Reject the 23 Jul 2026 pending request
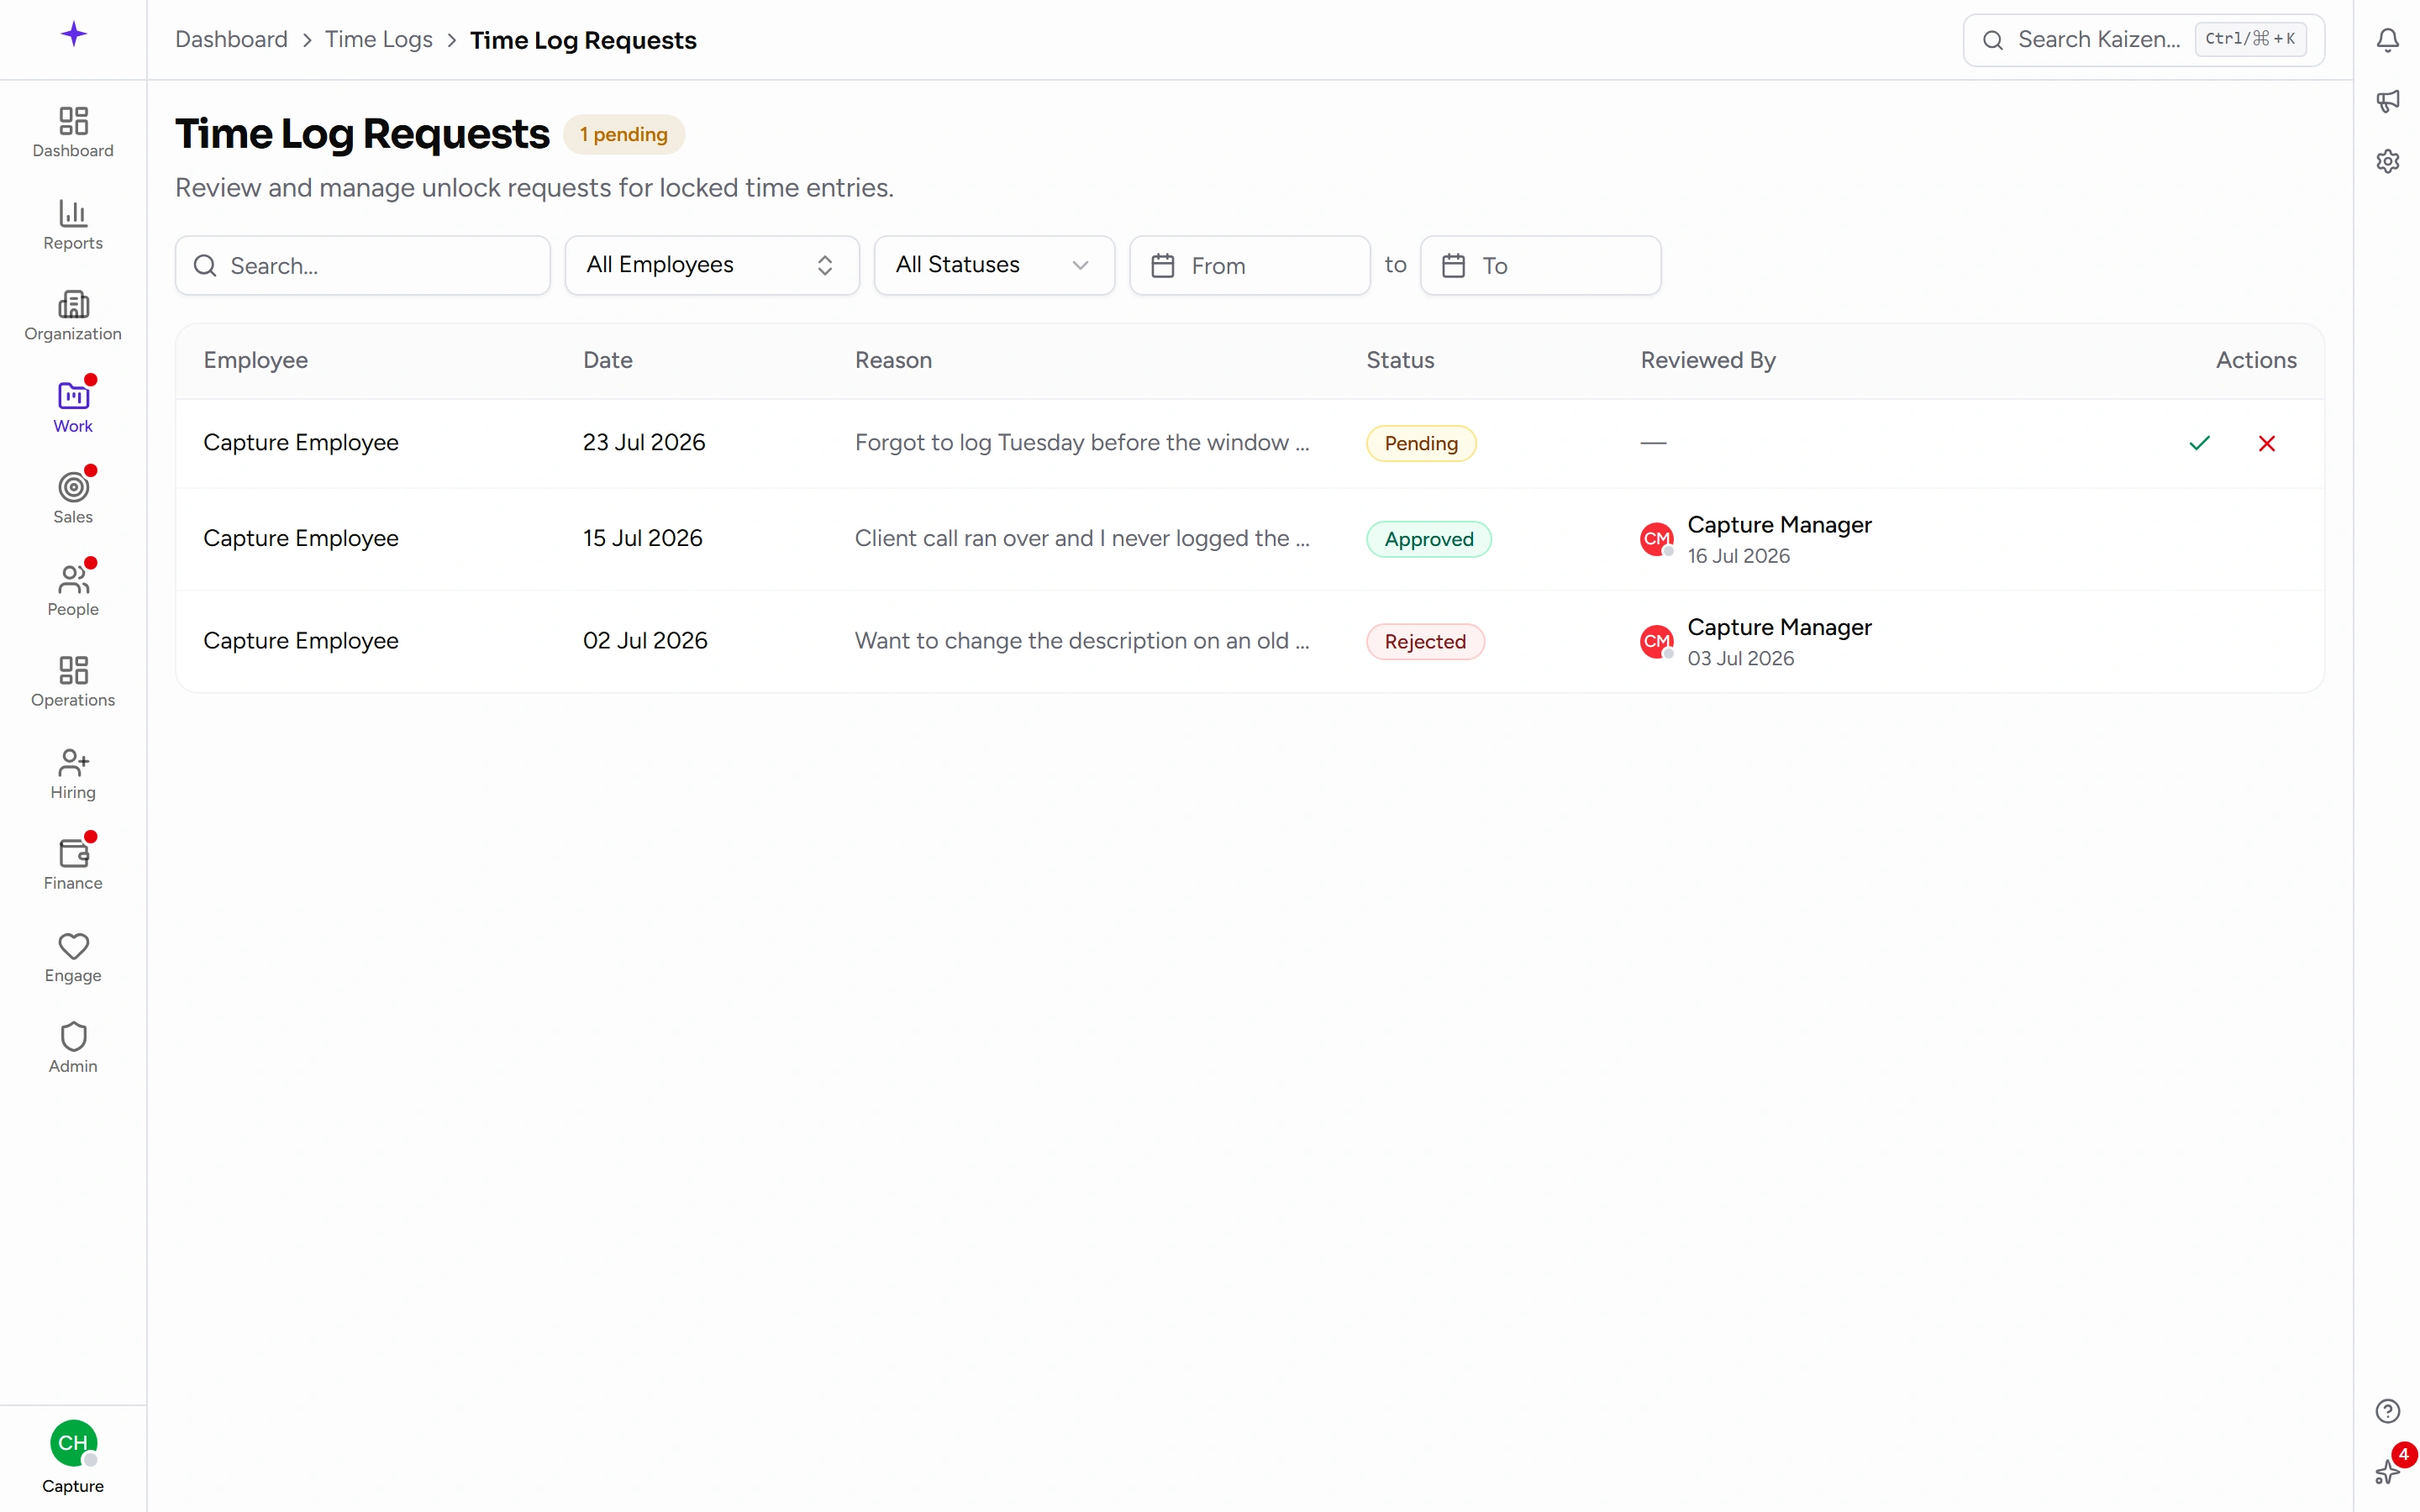 2266,443
